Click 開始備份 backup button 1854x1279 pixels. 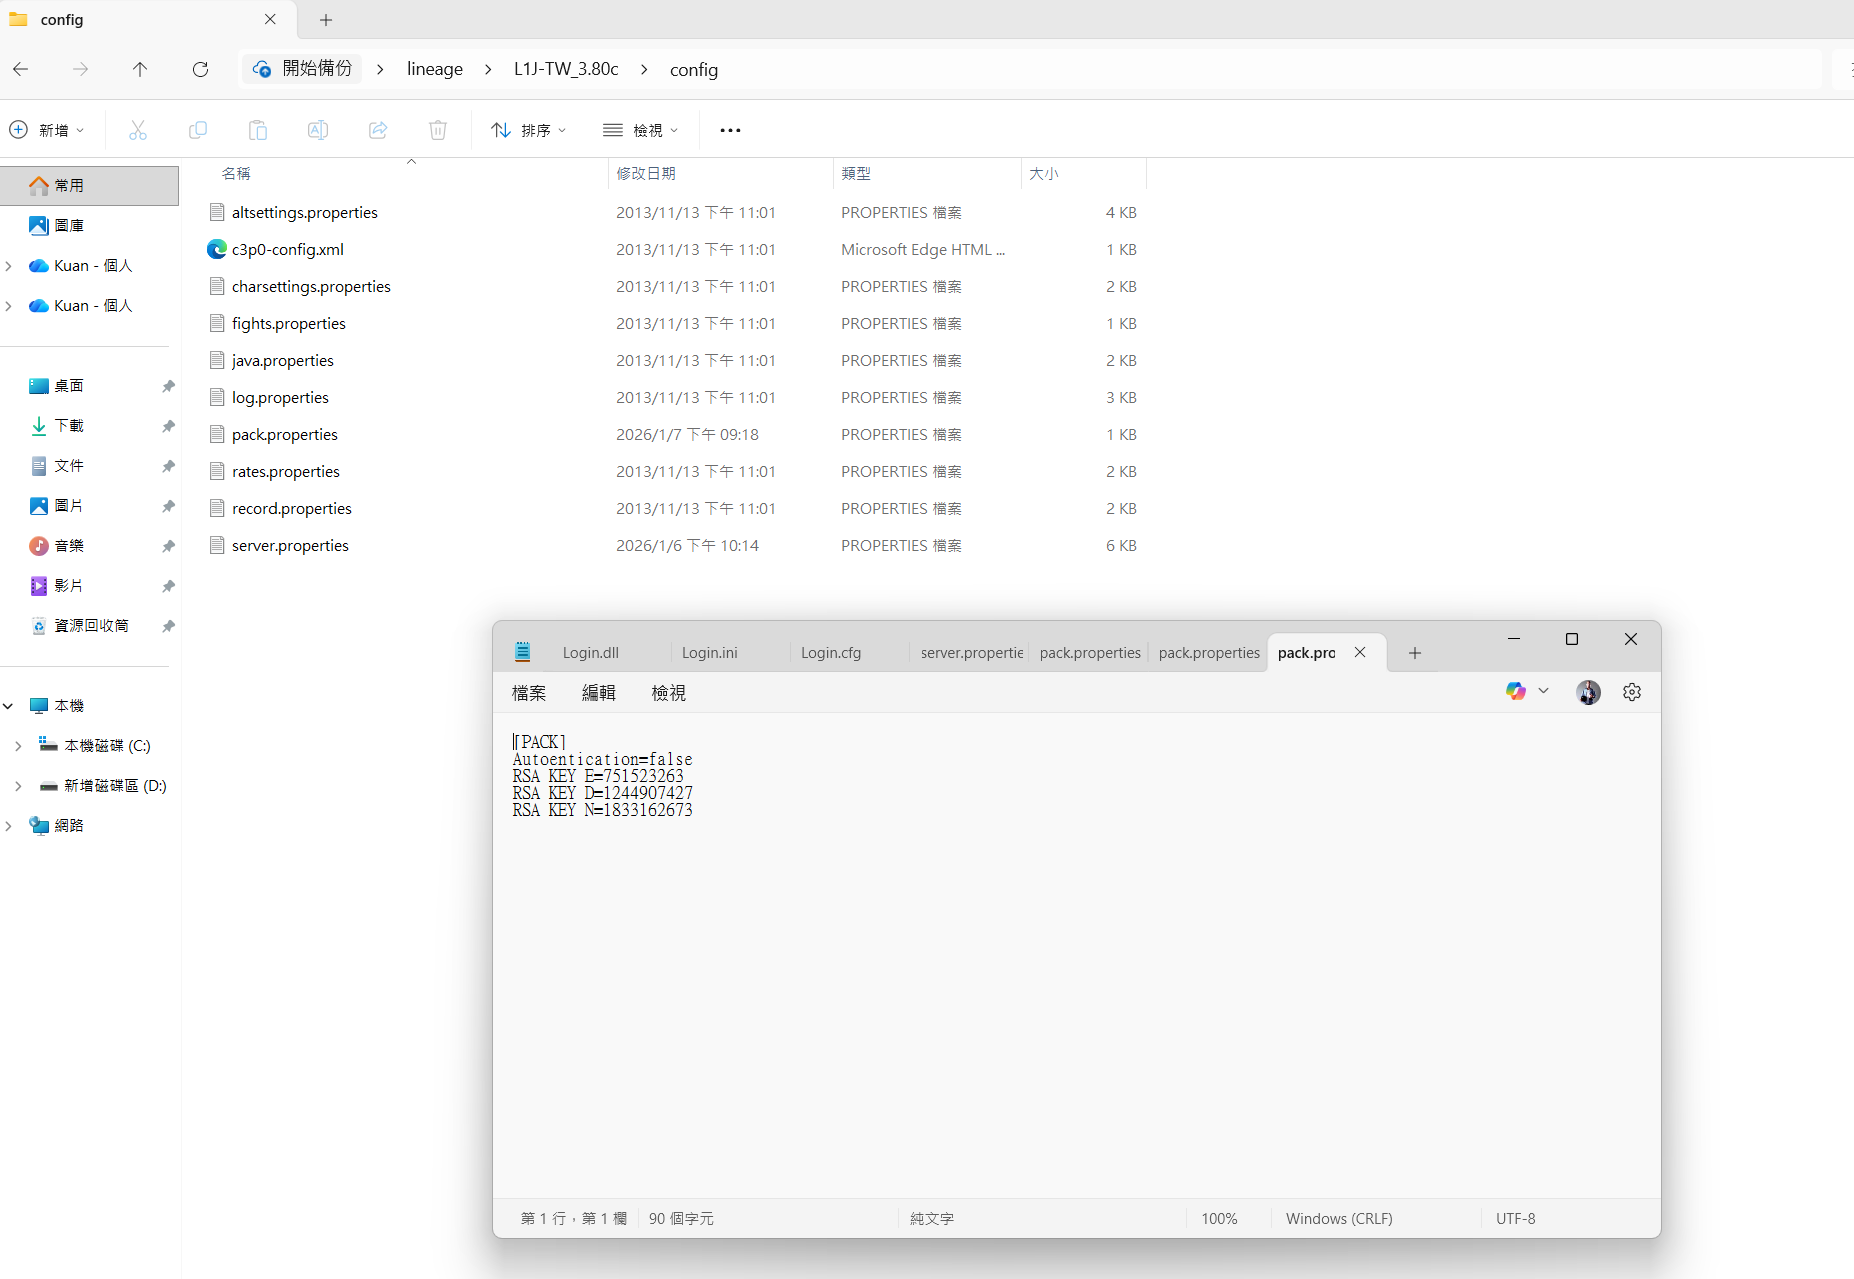pos(302,69)
